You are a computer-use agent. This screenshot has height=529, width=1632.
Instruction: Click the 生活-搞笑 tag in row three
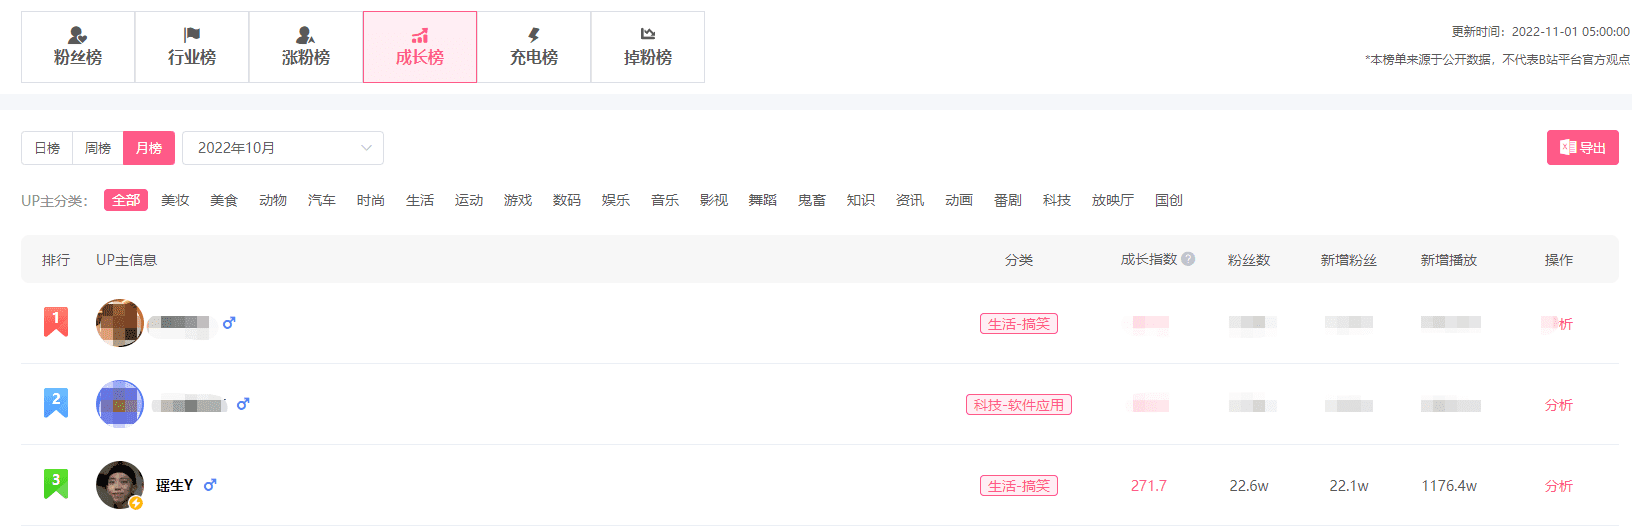1019,486
